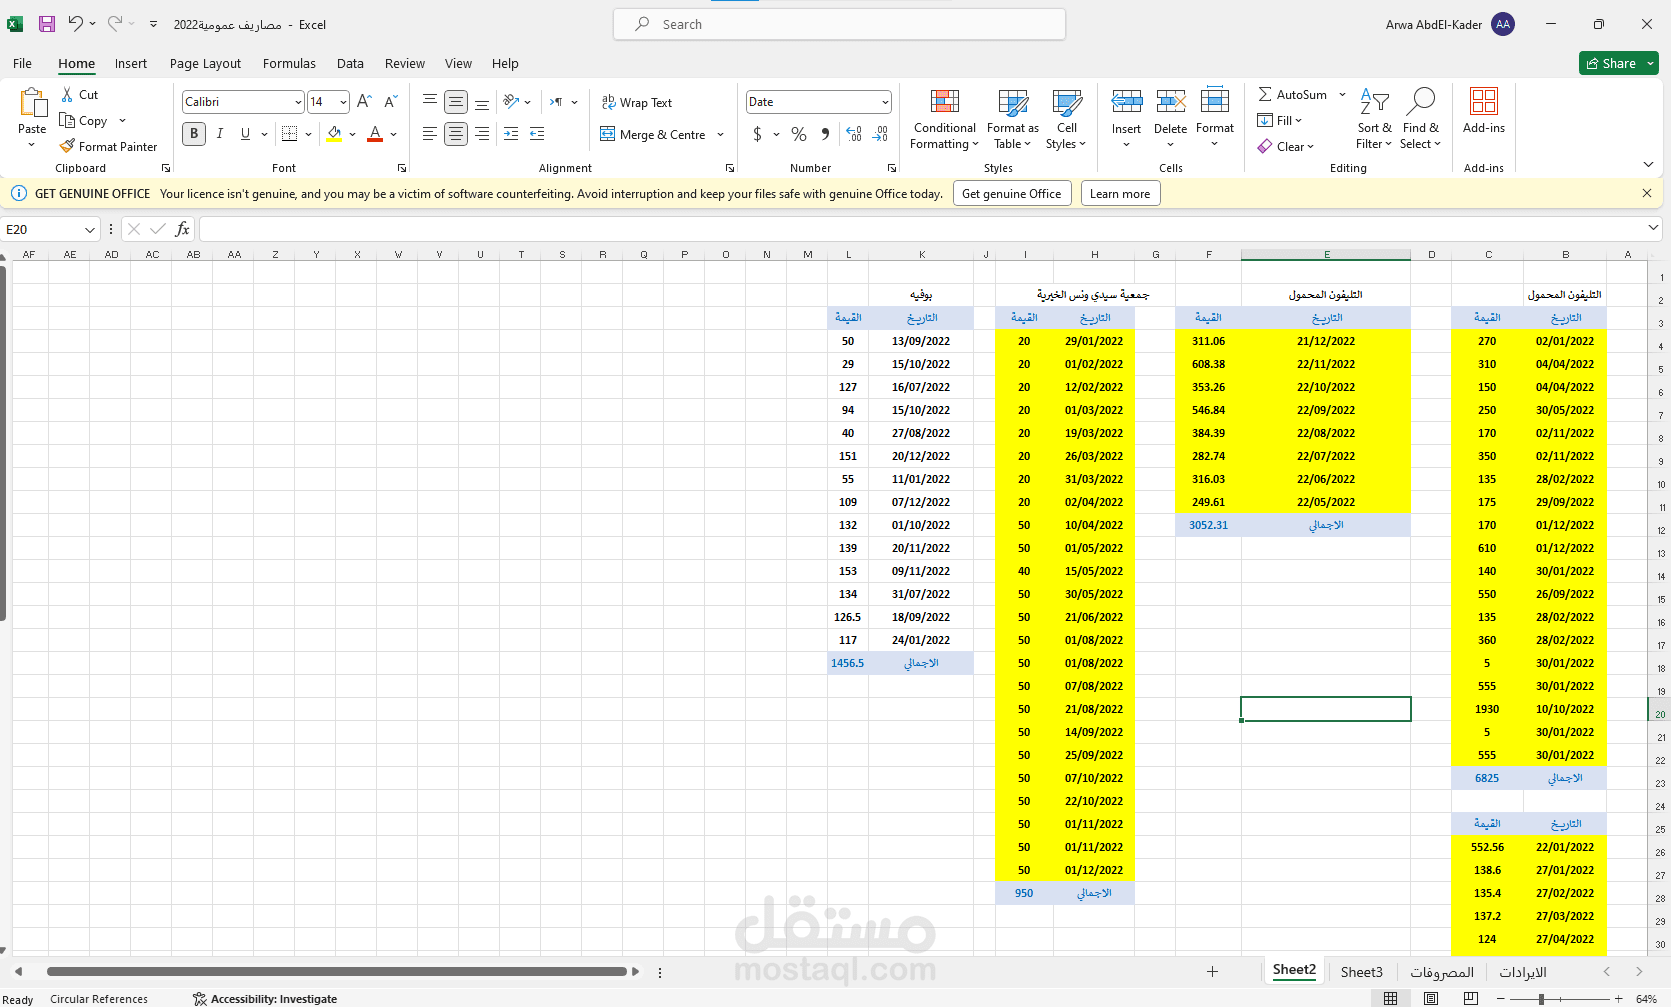The image size is (1671, 1007).
Task: Click Accessibility: Investigate in status bar
Action: (x=265, y=999)
